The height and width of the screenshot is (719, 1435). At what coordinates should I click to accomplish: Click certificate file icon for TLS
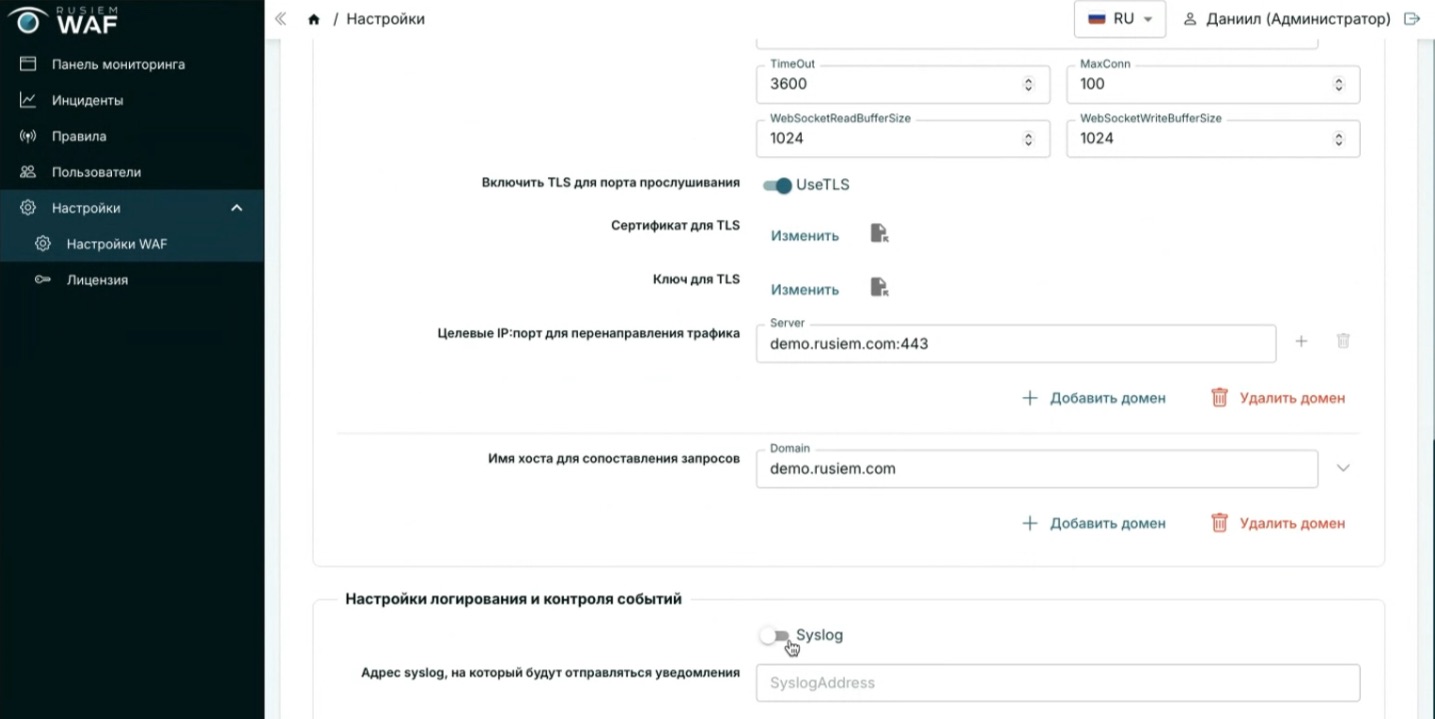tap(879, 234)
